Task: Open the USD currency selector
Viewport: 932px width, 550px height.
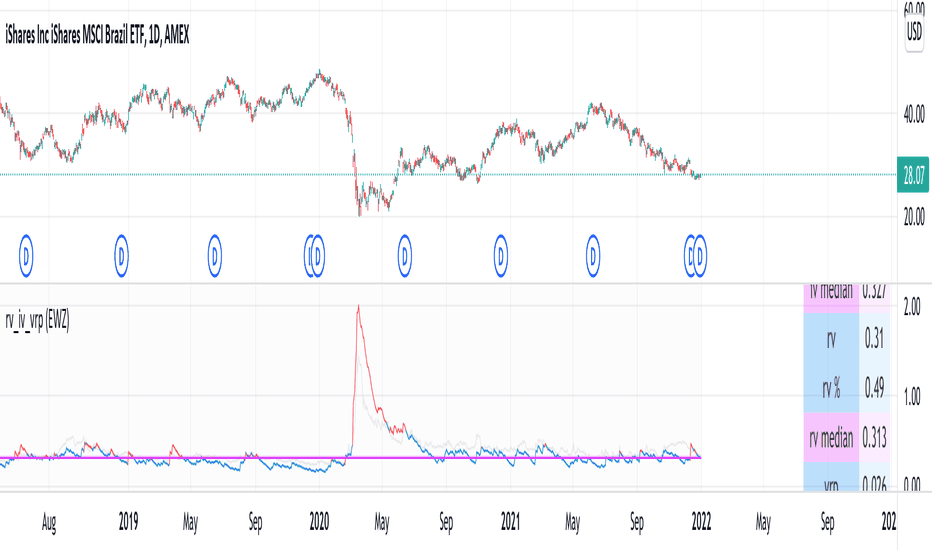Action: [914, 32]
